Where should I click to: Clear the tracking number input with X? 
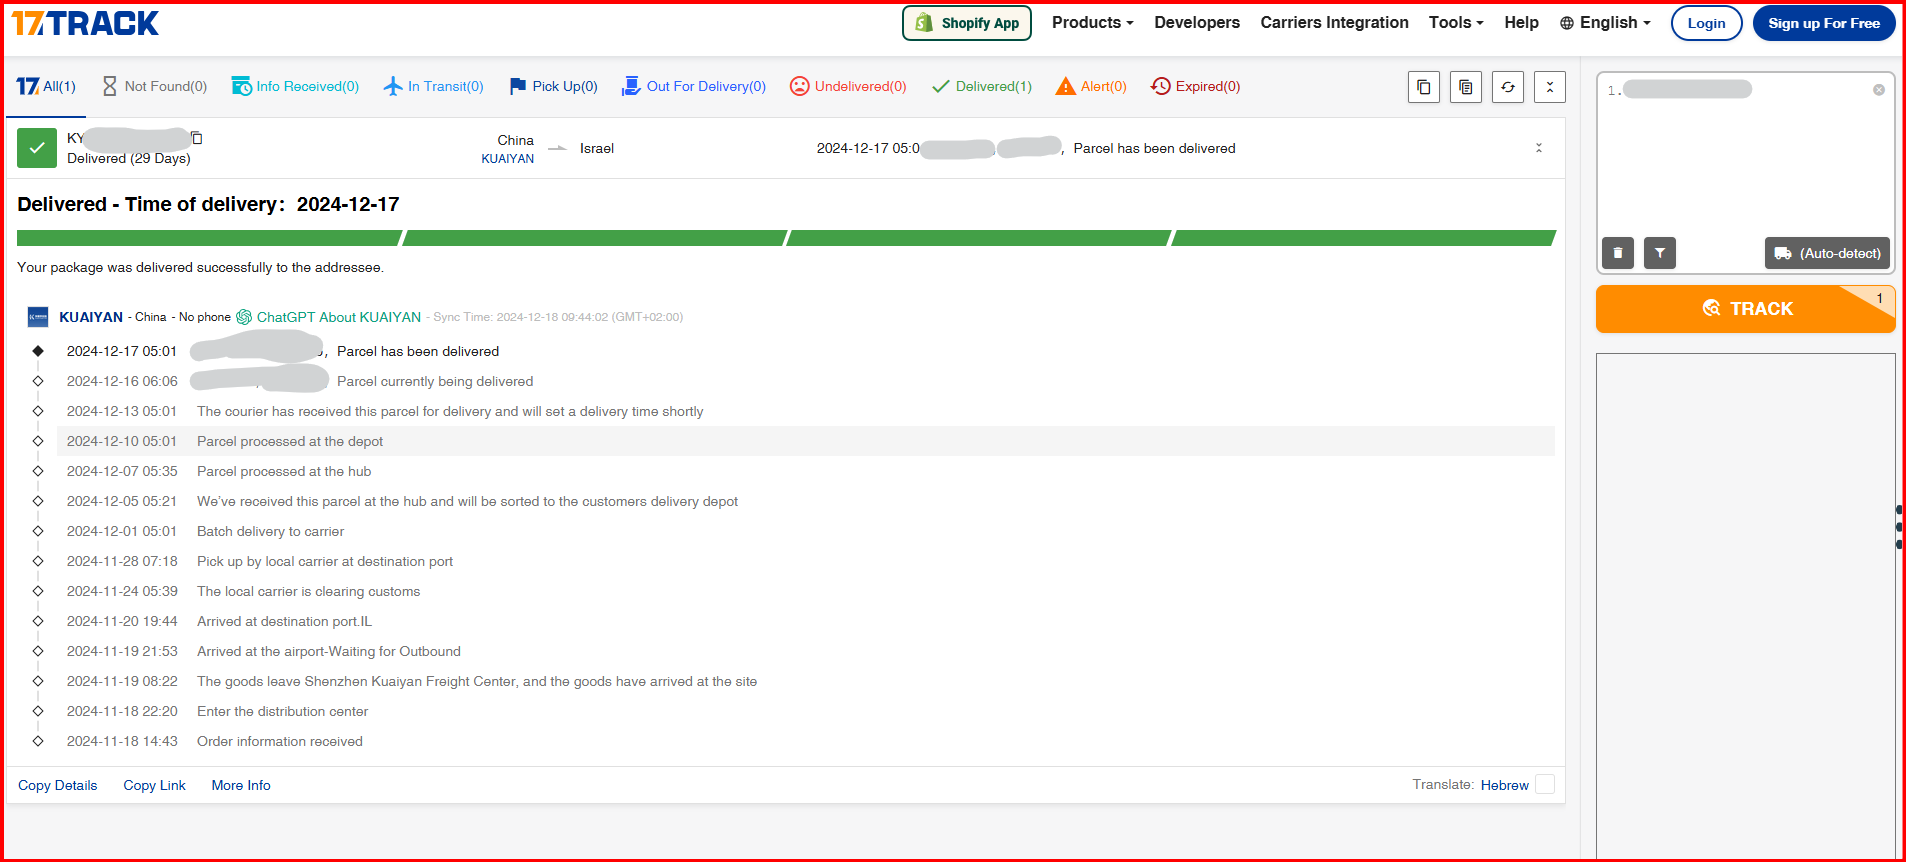point(1878,90)
